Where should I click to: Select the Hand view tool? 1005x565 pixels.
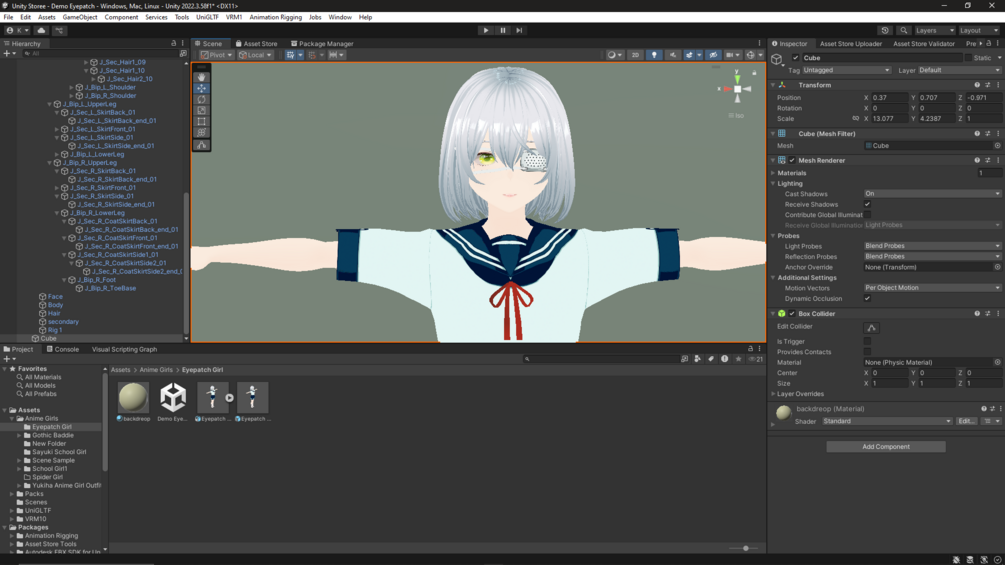pyautogui.click(x=201, y=77)
